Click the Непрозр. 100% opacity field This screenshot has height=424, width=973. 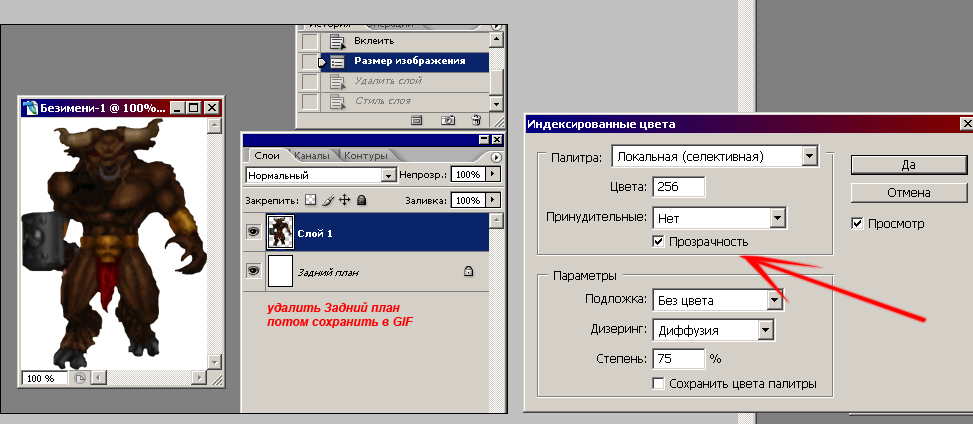click(467, 175)
